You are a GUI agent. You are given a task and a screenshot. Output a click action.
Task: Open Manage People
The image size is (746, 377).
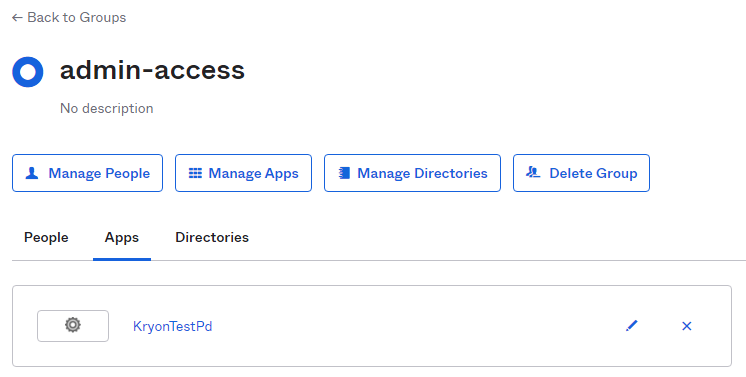(88, 173)
